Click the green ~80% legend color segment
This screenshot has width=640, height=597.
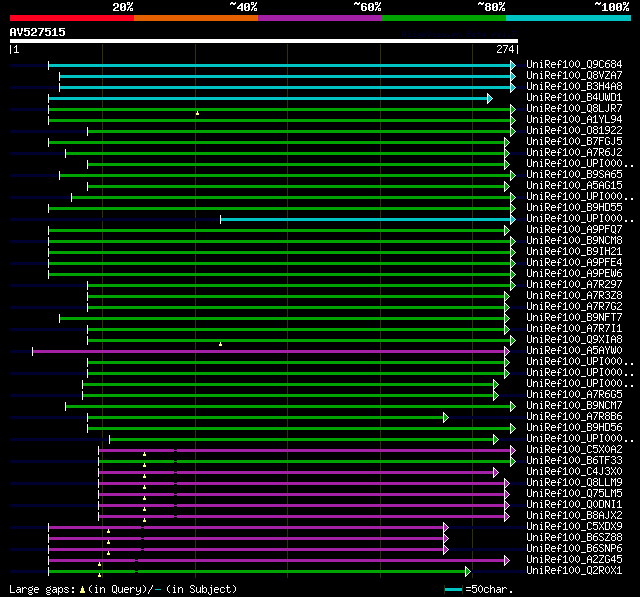[x=444, y=18]
